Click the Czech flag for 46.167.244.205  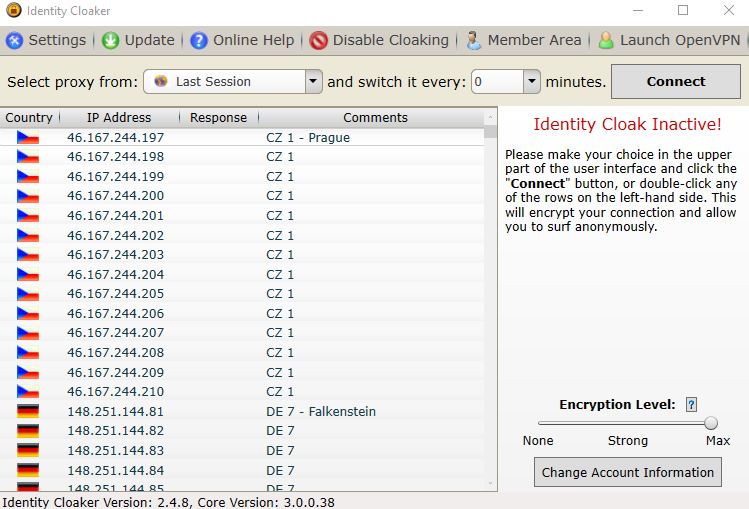28,294
